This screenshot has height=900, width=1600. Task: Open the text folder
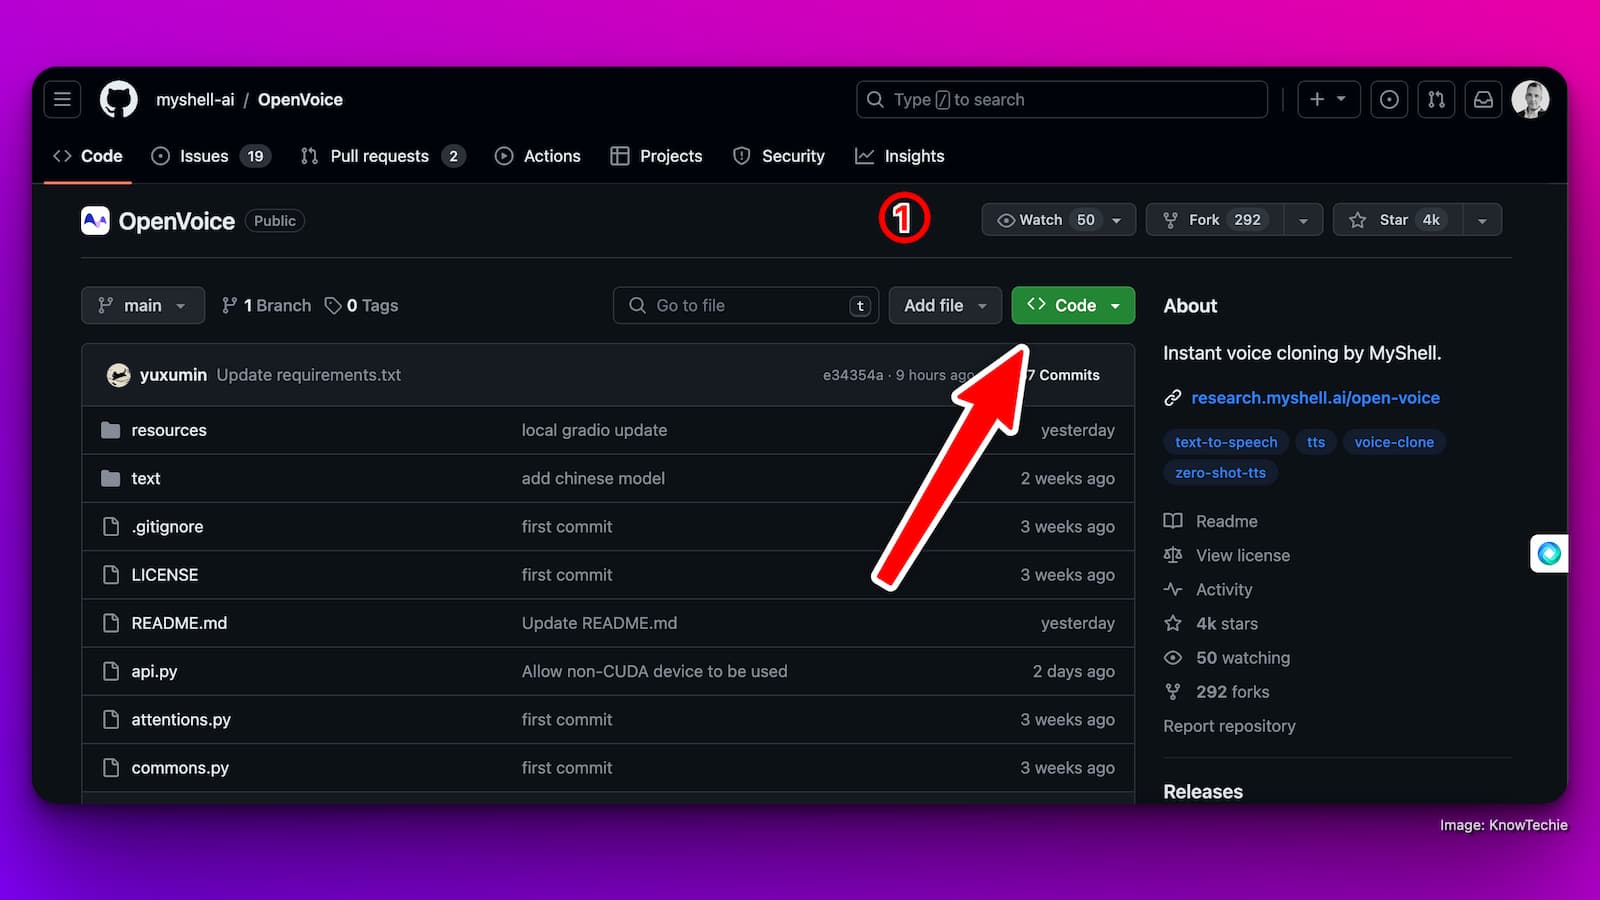[x=146, y=478]
